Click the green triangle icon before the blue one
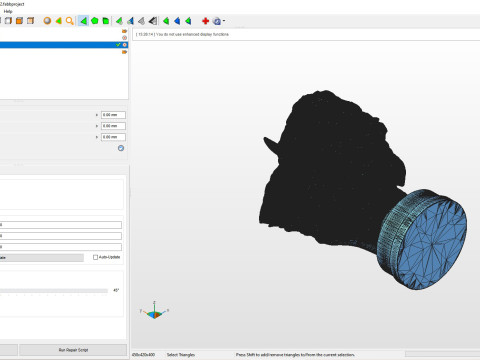 click(166, 21)
